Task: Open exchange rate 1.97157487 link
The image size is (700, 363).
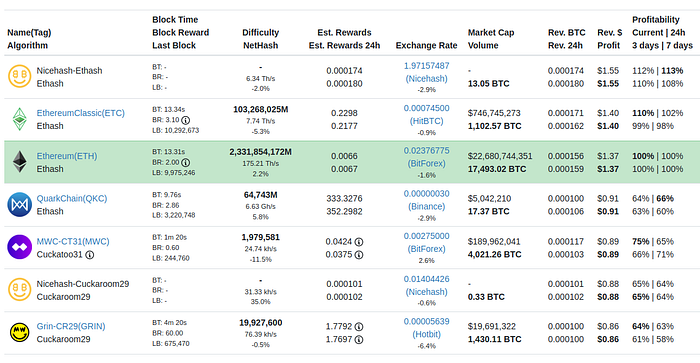Action: 426,66
